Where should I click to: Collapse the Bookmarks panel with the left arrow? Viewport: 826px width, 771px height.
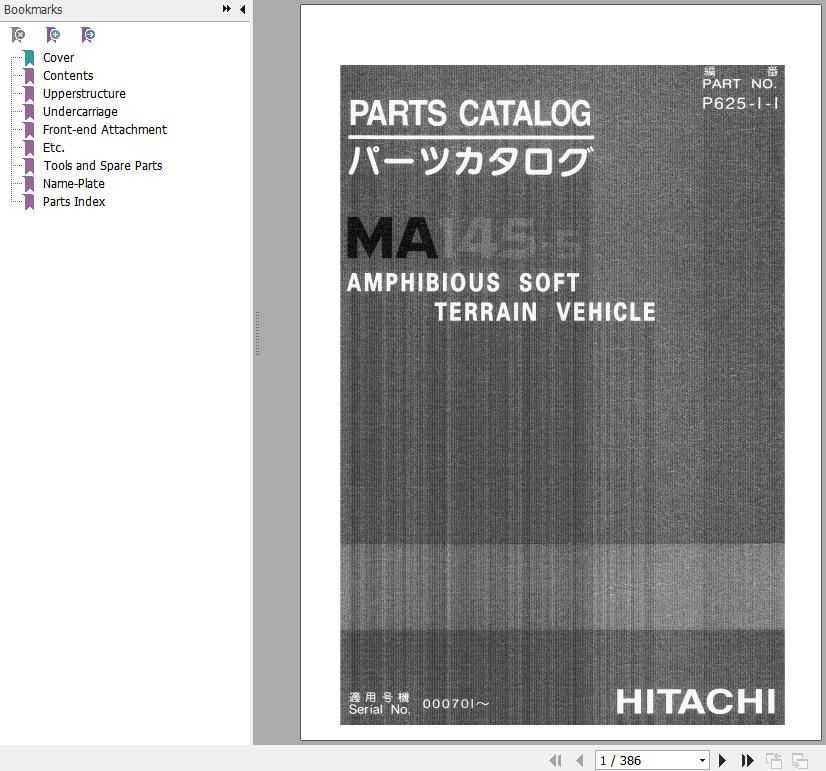point(242,9)
